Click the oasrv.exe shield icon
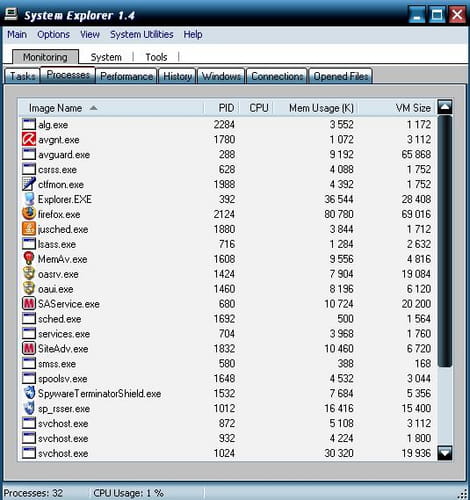The width and height of the screenshot is (470, 500). [x=29, y=274]
